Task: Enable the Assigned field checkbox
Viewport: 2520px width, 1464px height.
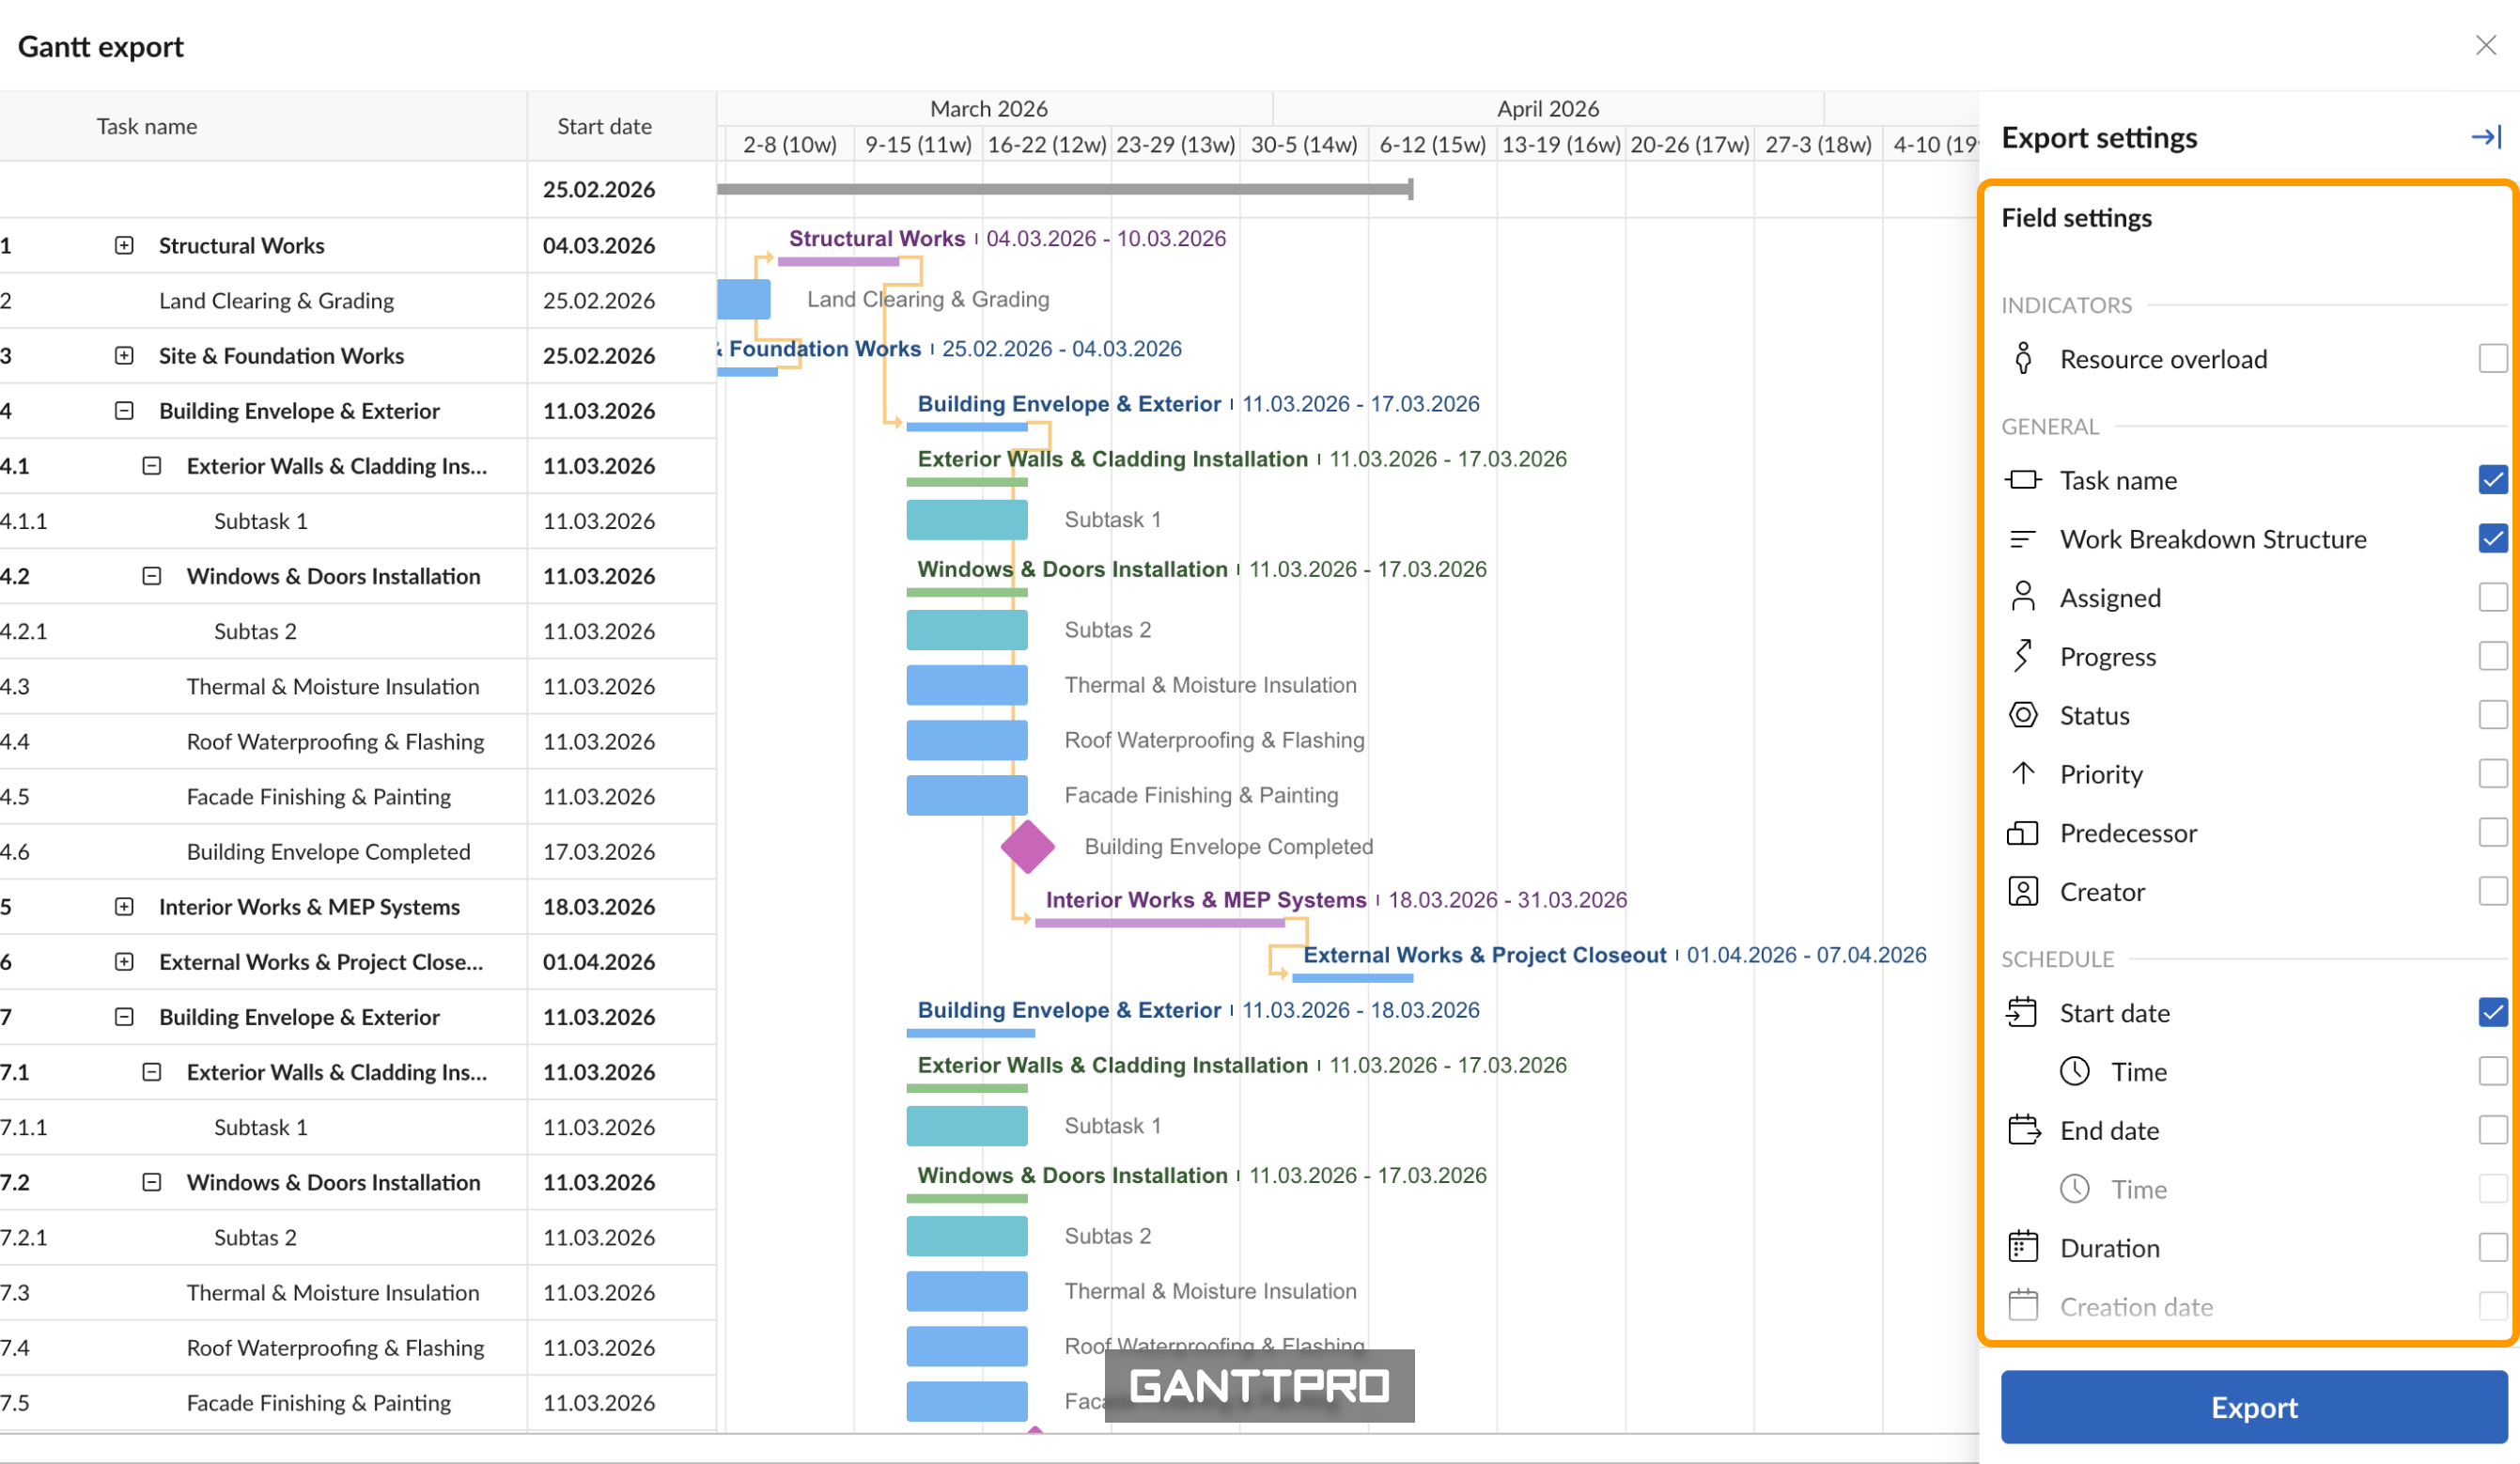Action: click(2492, 598)
